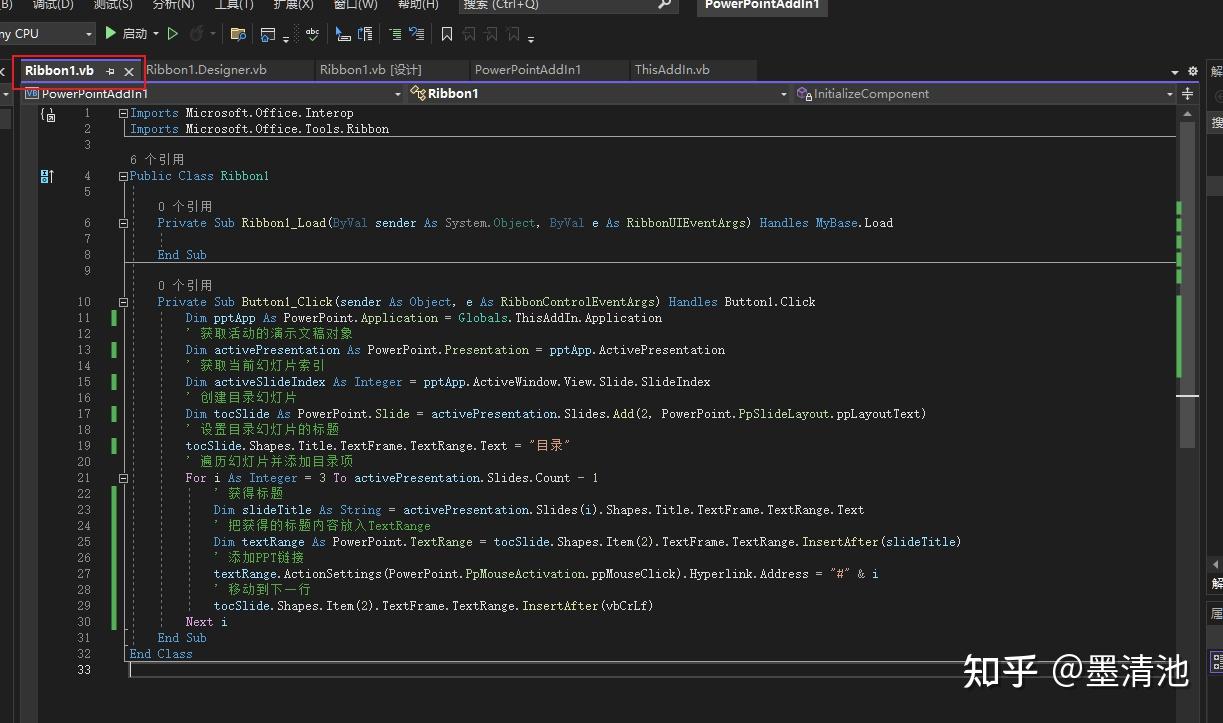The image size is (1223, 723).
Task: Switch to the ThisAddIn.vb tab
Action: [672, 70]
